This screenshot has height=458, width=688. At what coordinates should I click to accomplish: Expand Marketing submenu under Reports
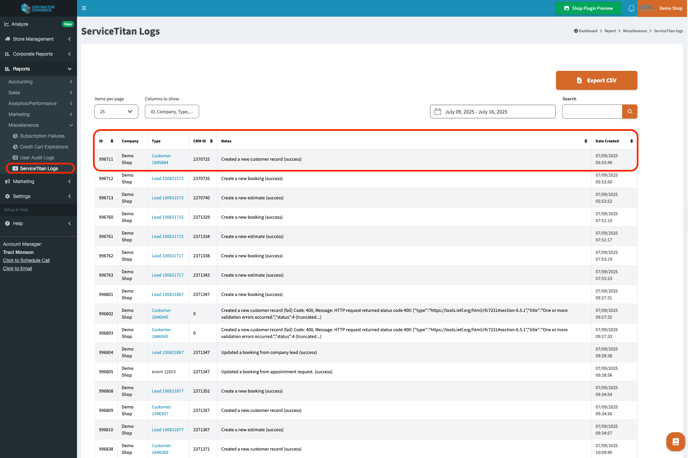click(x=38, y=114)
